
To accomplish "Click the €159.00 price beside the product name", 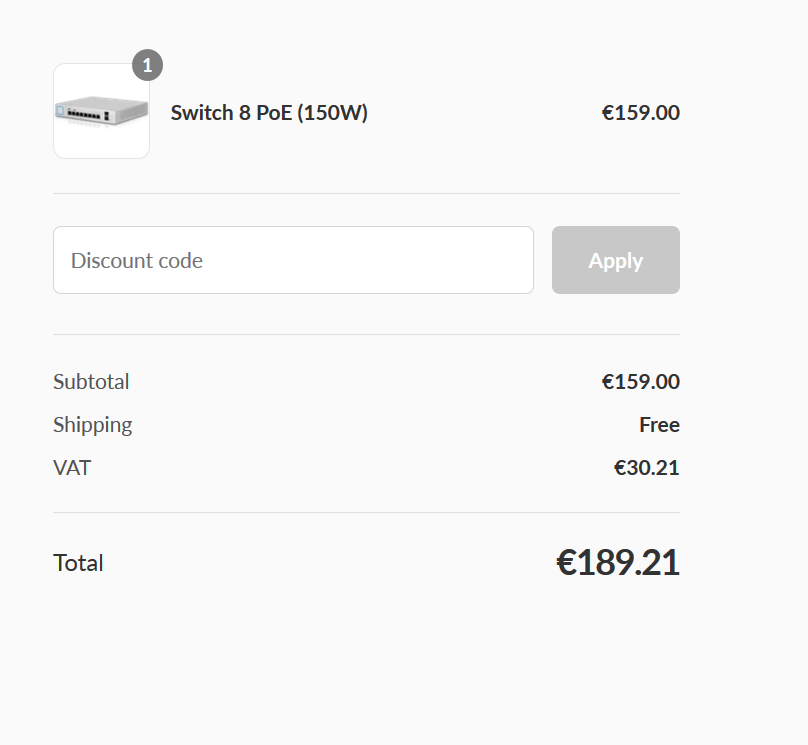I will click(640, 113).
